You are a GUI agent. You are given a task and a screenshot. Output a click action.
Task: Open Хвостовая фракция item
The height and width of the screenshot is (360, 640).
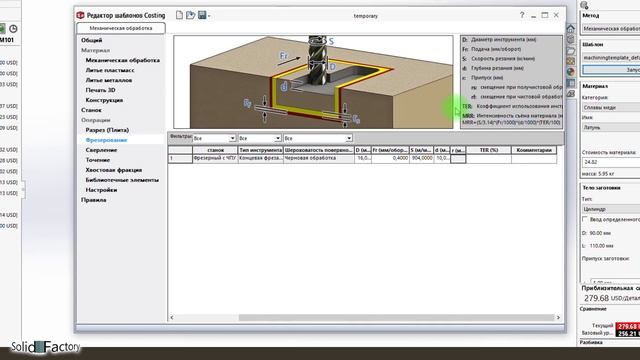(x=113, y=170)
